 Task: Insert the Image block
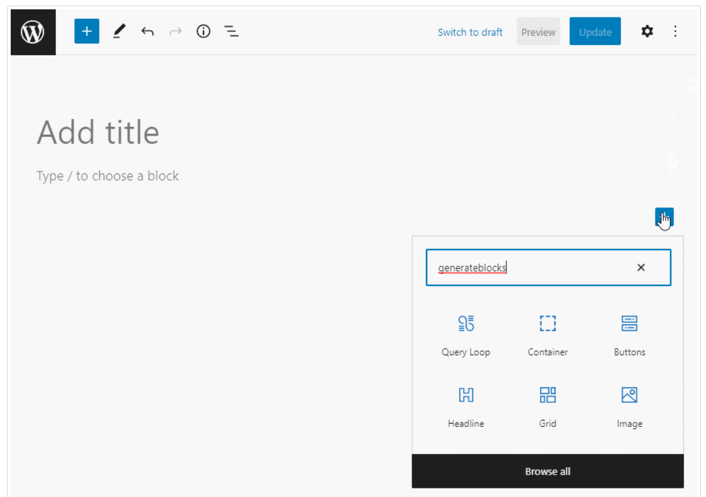[629, 407]
